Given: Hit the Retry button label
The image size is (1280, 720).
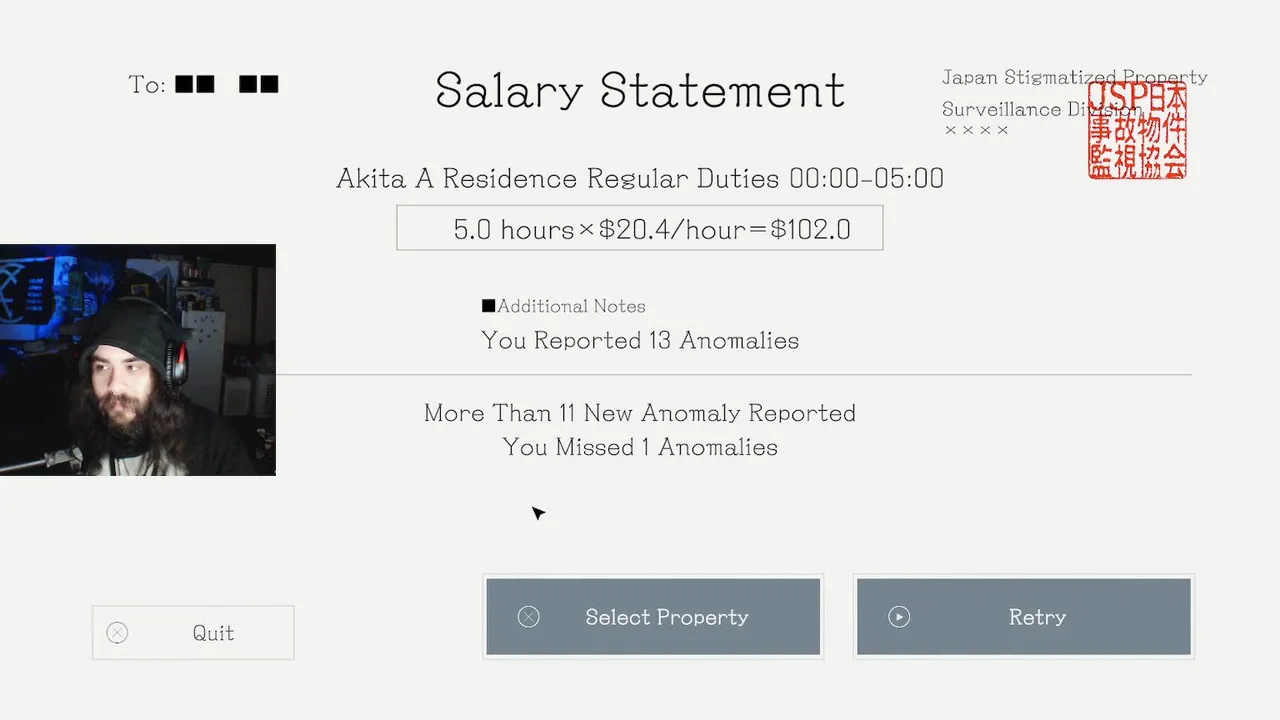Looking at the screenshot, I should pos(1037,617).
